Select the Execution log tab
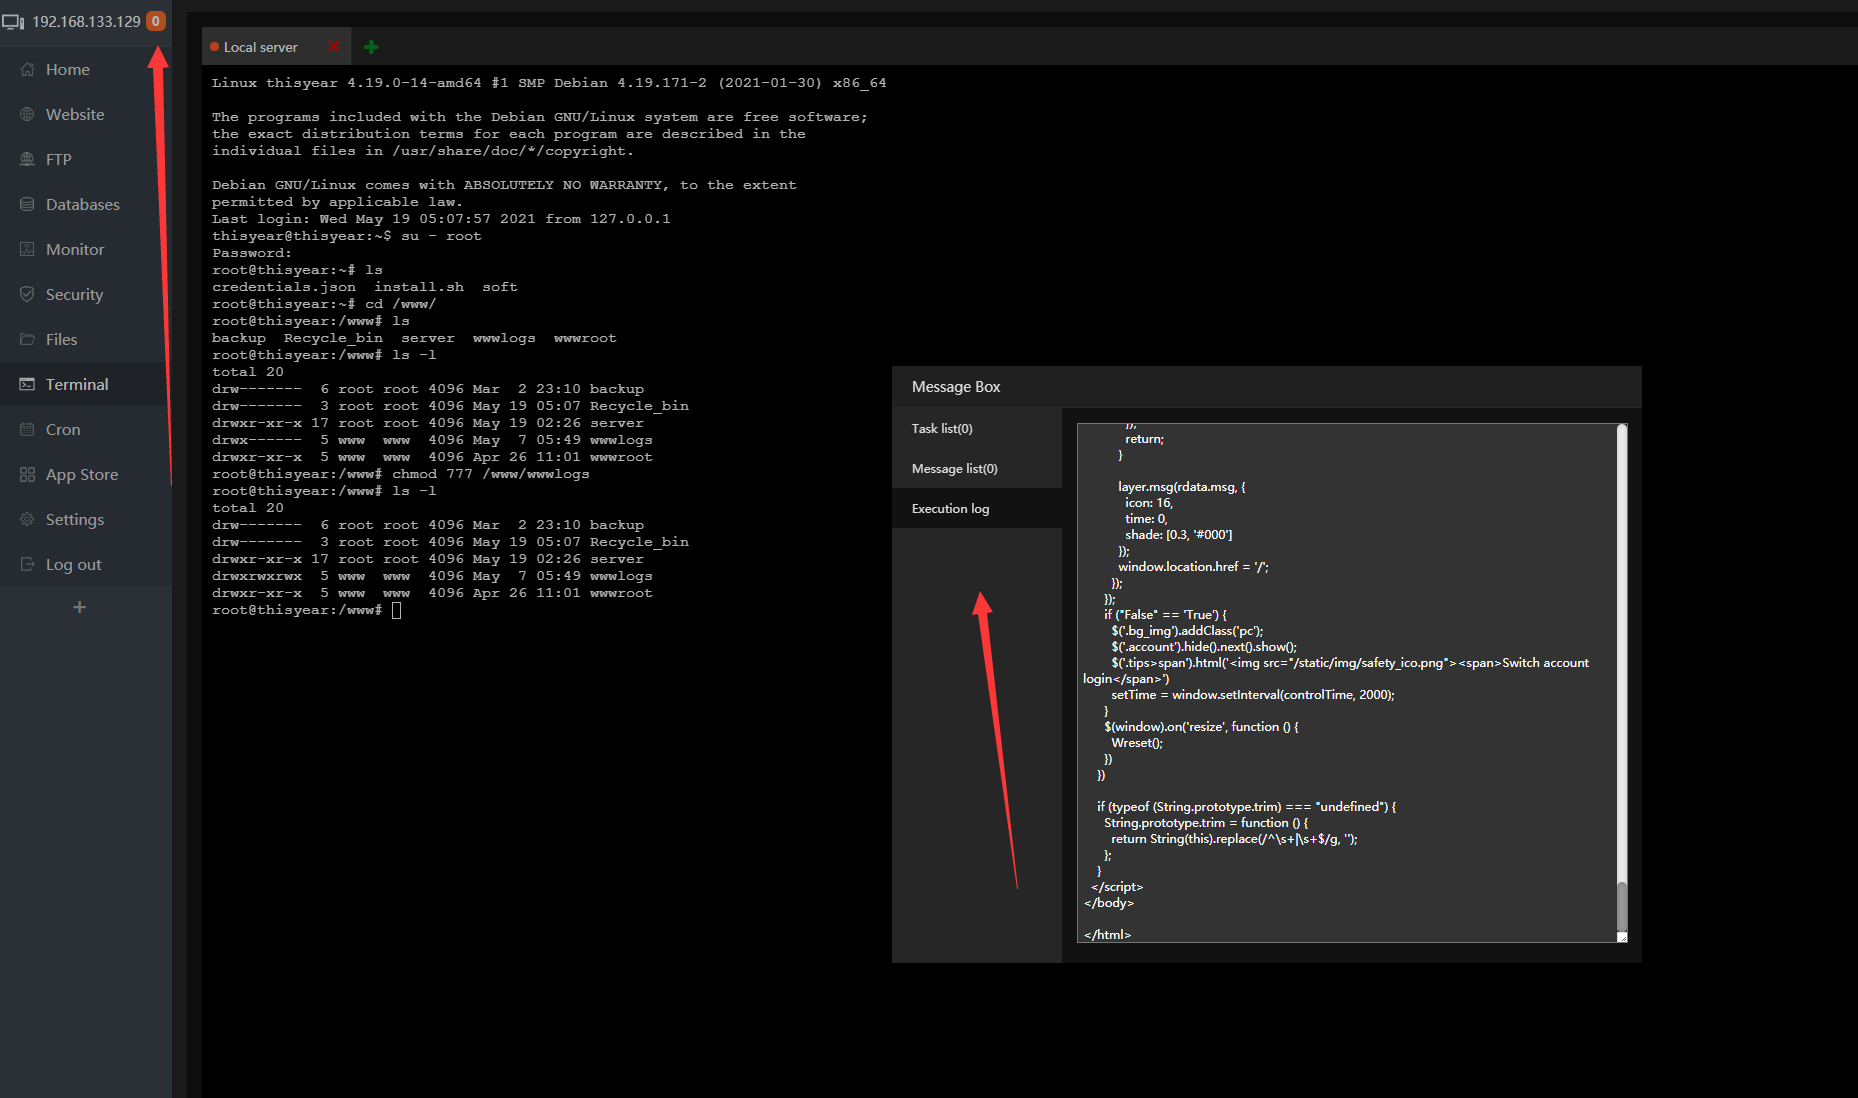 click(950, 509)
